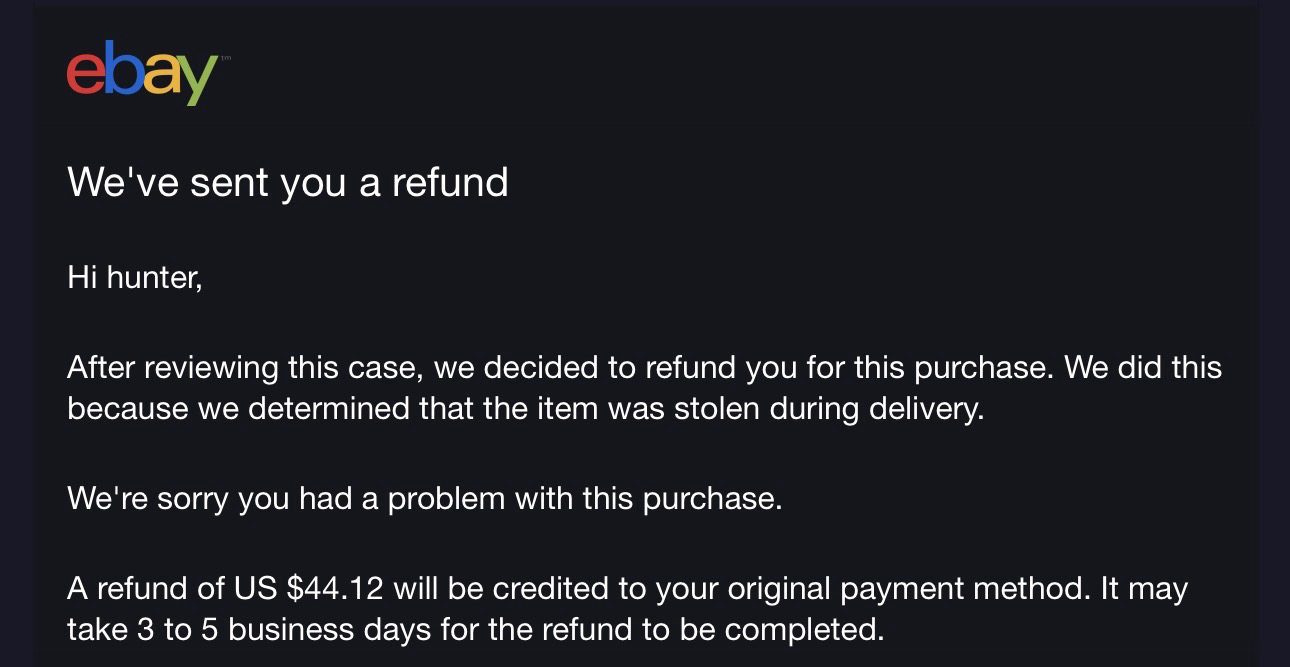Click the red 'e' in eBay logo
The width and height of the screenshot is (1290, 667).
85,75
